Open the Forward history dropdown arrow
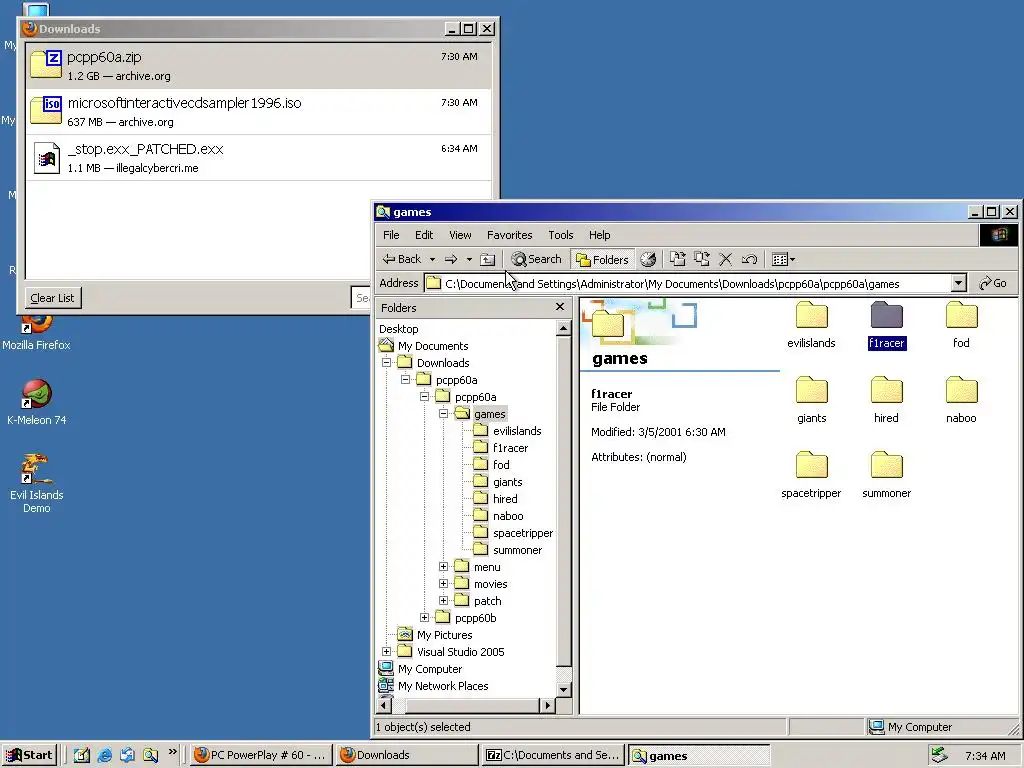 pyautogui.click(x=469, y=259)
